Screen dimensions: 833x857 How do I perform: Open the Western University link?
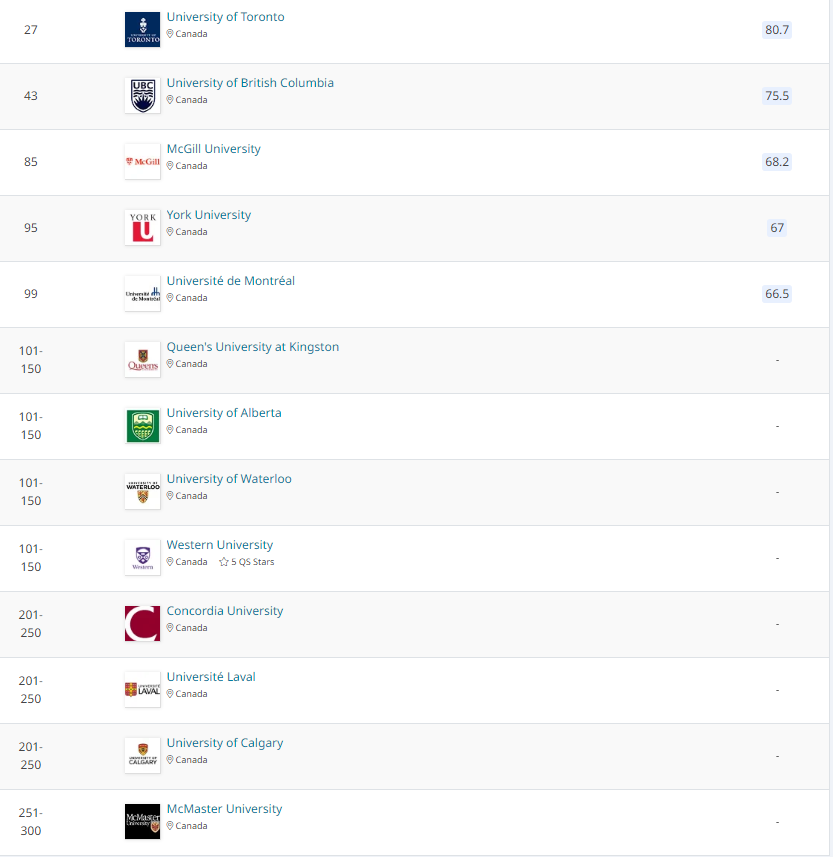pyautogui.click(x=219, y=545)
